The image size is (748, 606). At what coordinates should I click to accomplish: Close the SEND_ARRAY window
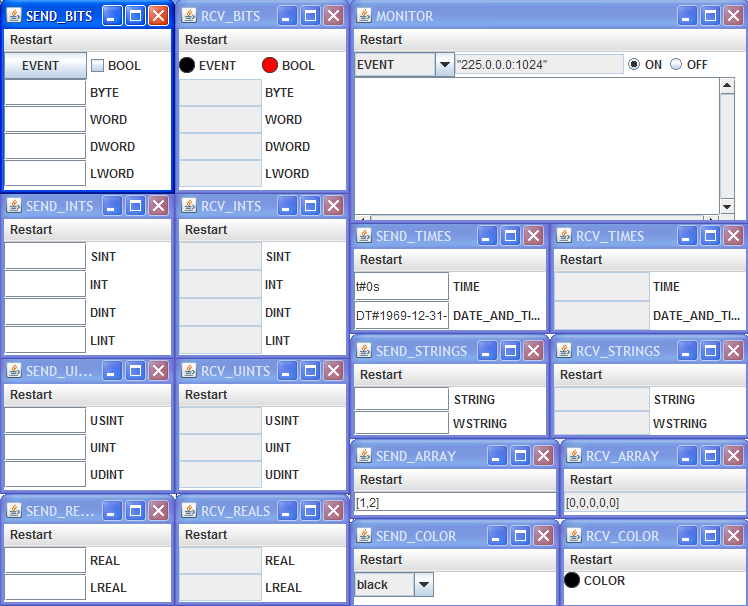pos(543,456)
